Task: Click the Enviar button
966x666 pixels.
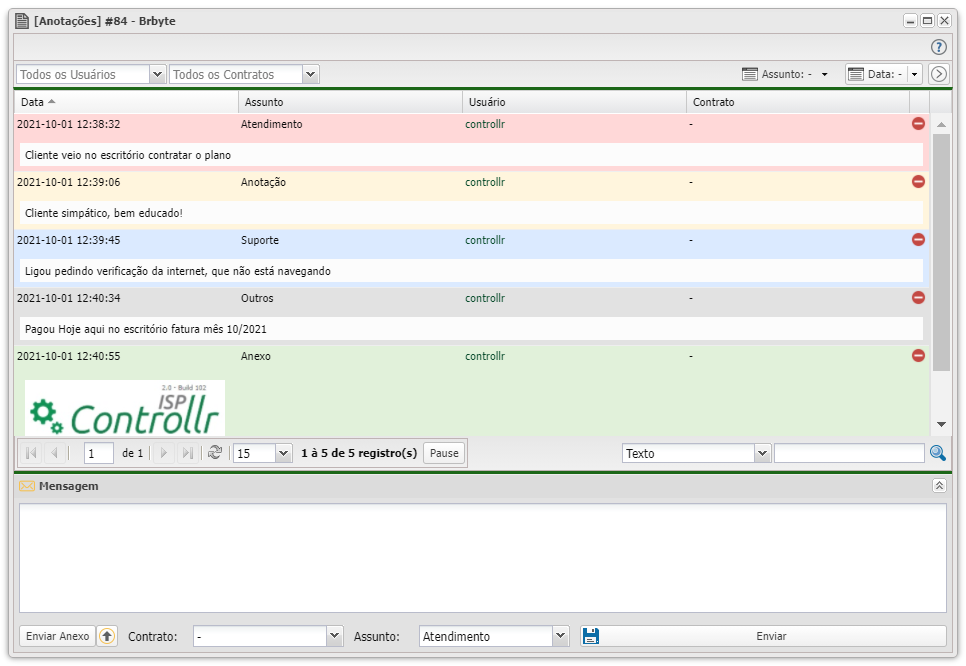Action: [770, 636]
